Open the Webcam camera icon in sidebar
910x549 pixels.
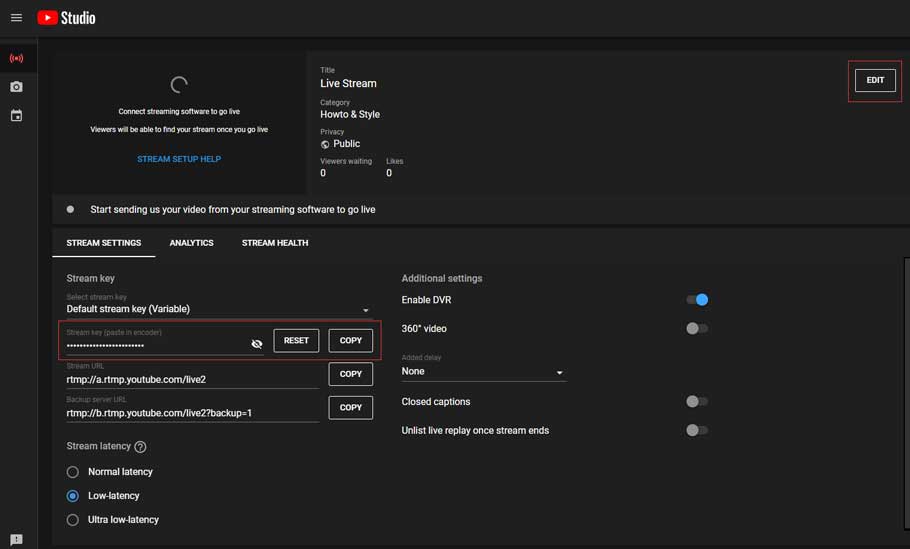pos(16,87)
